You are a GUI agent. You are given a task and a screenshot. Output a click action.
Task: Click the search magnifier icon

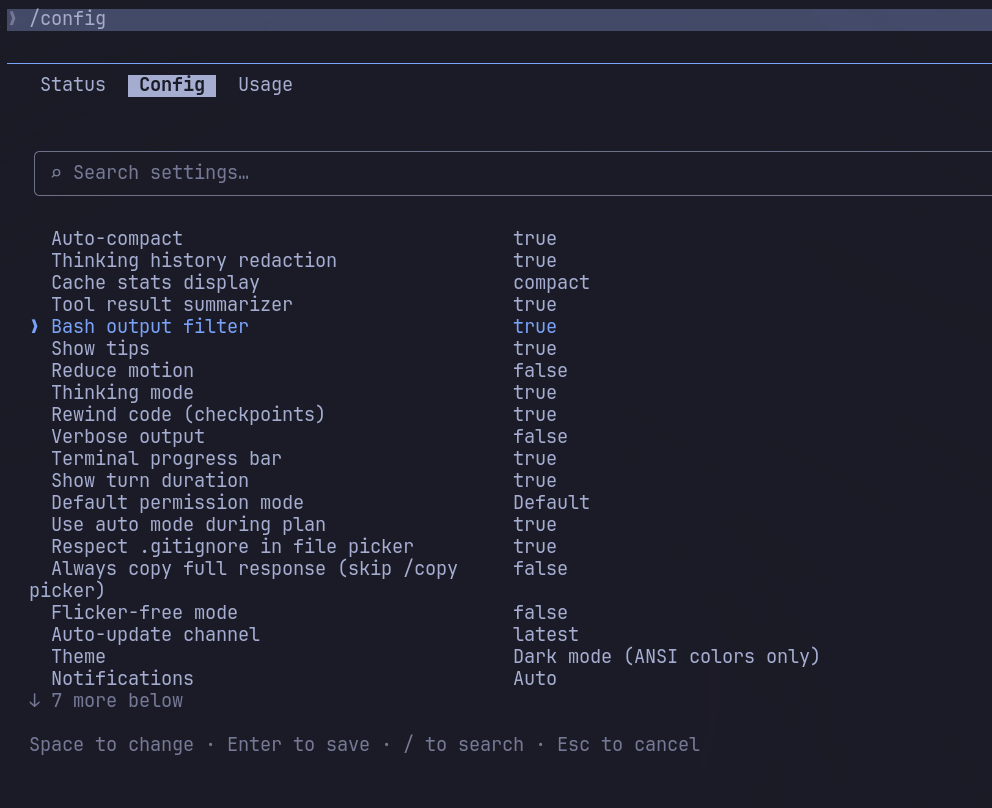click(x=56, y=173)
